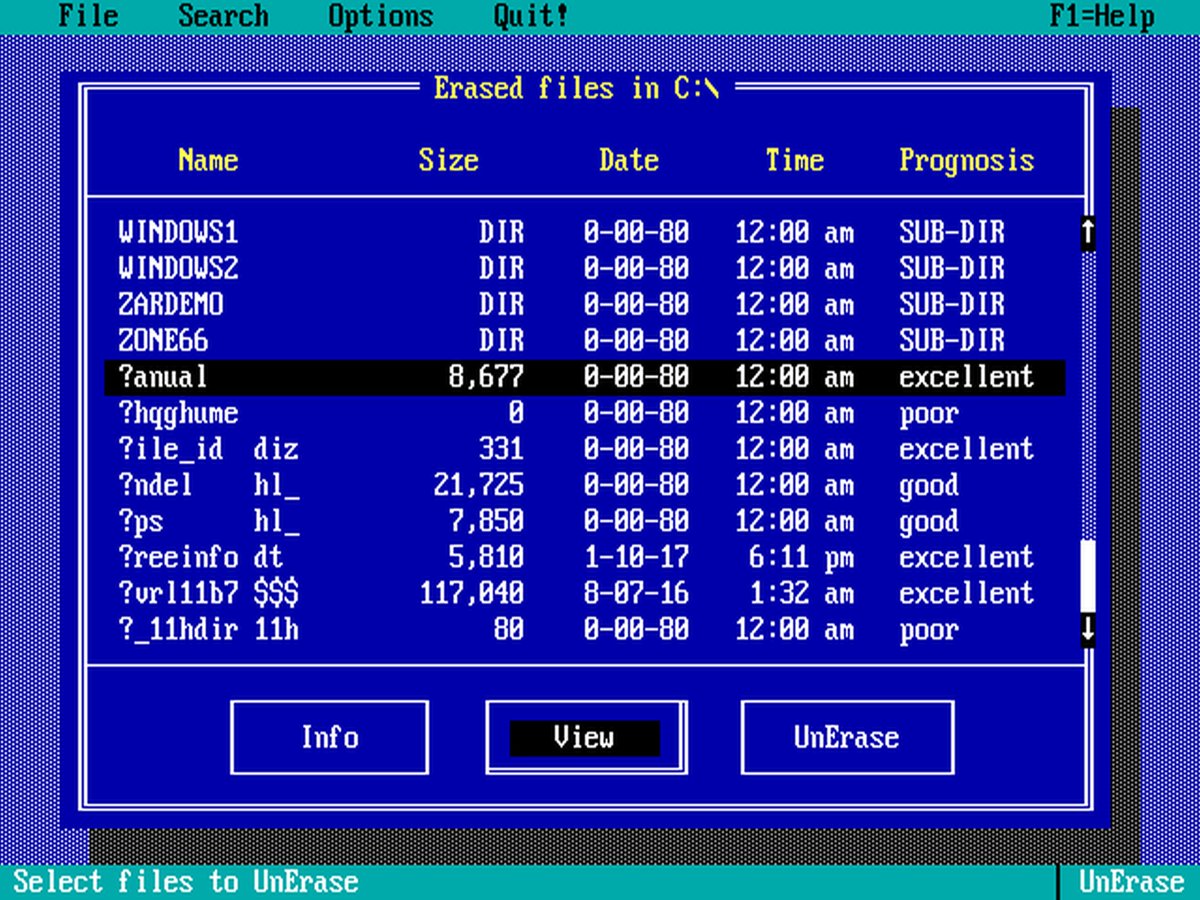Click the Time column header
This screenshot has width=1200, height=900.
tap(795, 160)
